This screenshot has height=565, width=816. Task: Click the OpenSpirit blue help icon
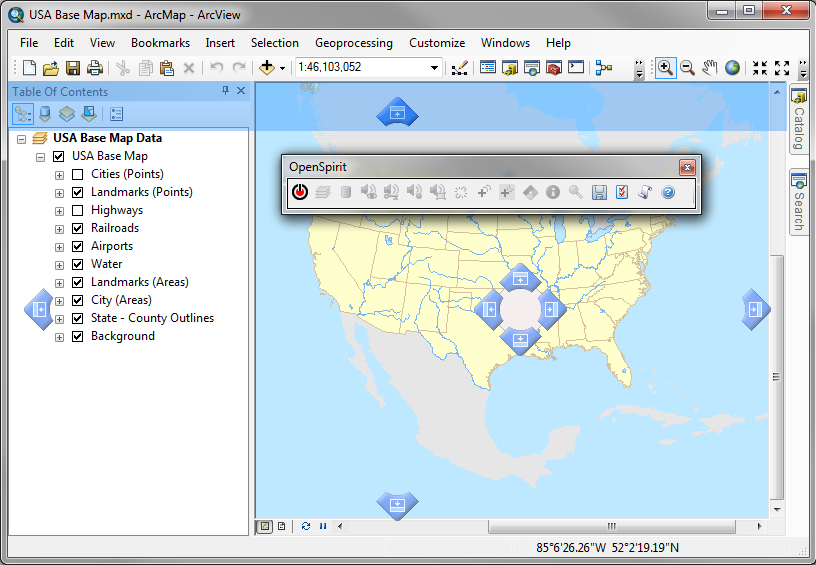pyautogui.click(x=668, y=192)
